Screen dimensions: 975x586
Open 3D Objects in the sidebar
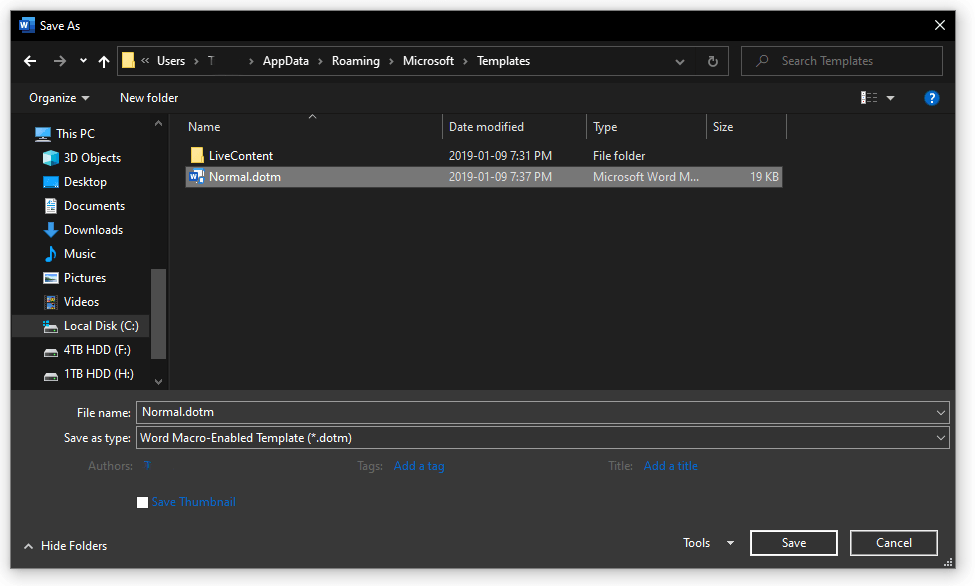click(92, 158)
